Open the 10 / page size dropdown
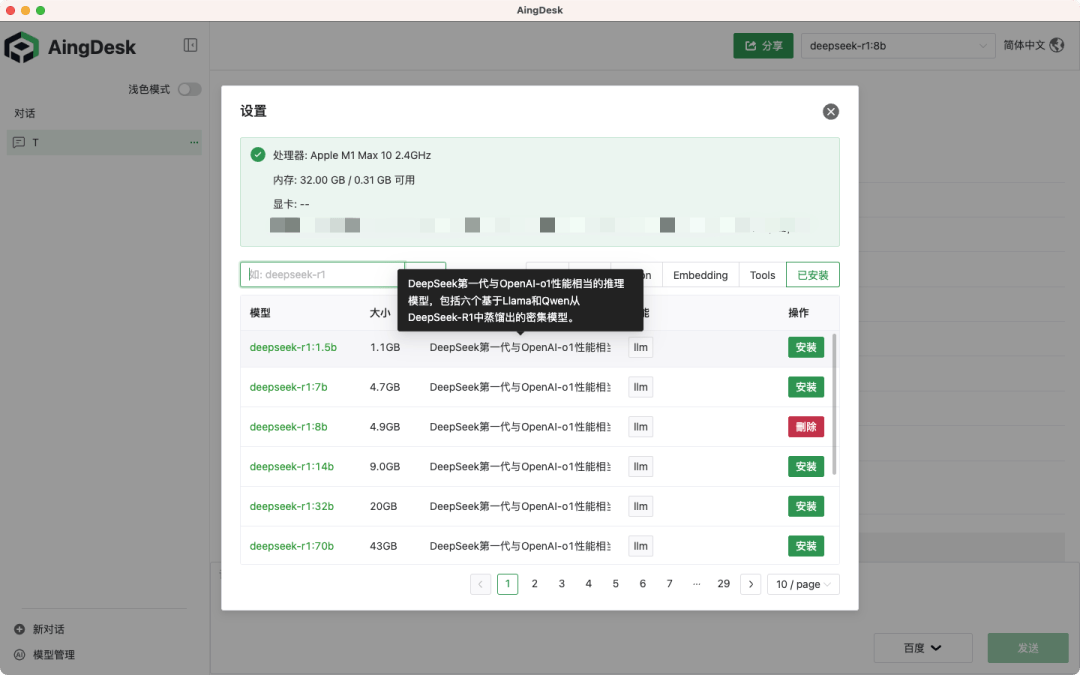This screenshot has width=1080, height=675. click(x=803, y=584)
